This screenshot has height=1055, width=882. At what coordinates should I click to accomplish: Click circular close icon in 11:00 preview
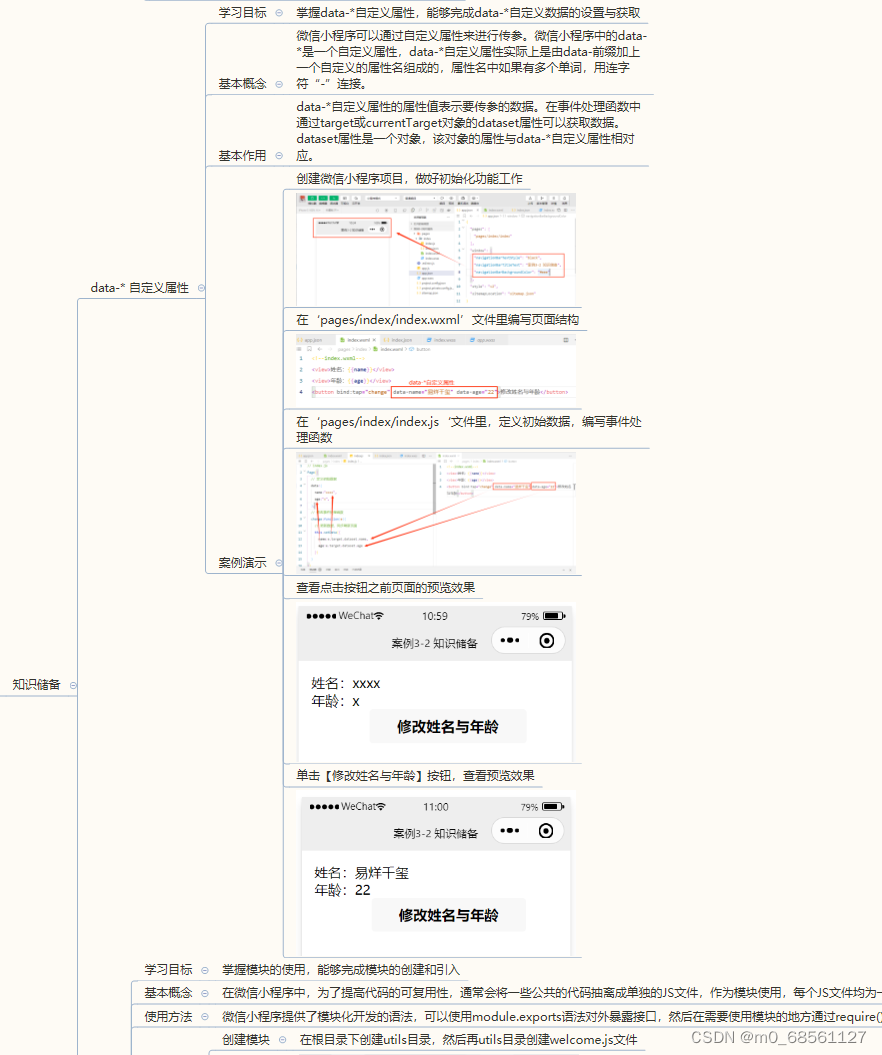pyautogui.click(x=546, y=831)
